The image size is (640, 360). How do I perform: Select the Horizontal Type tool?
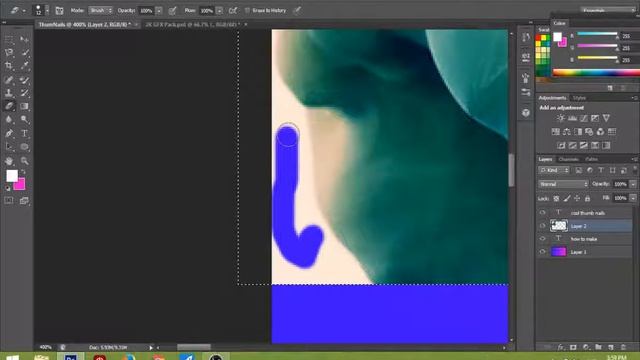tap(24, 133)
